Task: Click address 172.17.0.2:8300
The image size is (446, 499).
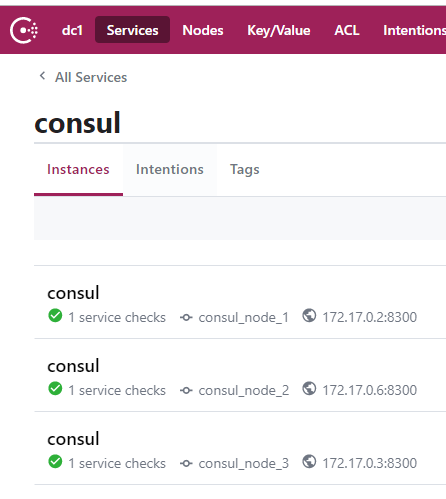Action: pyautogui.click(x=370, y=317)
